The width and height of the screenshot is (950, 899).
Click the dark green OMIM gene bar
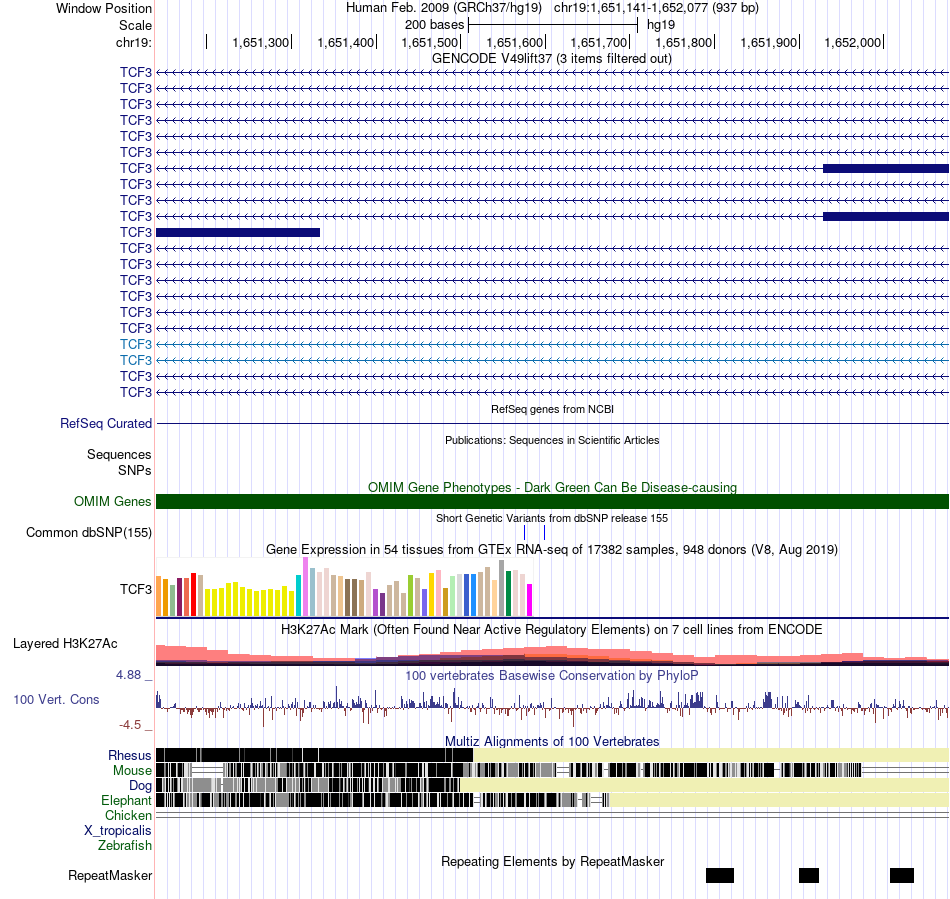(x=552, y=502)
